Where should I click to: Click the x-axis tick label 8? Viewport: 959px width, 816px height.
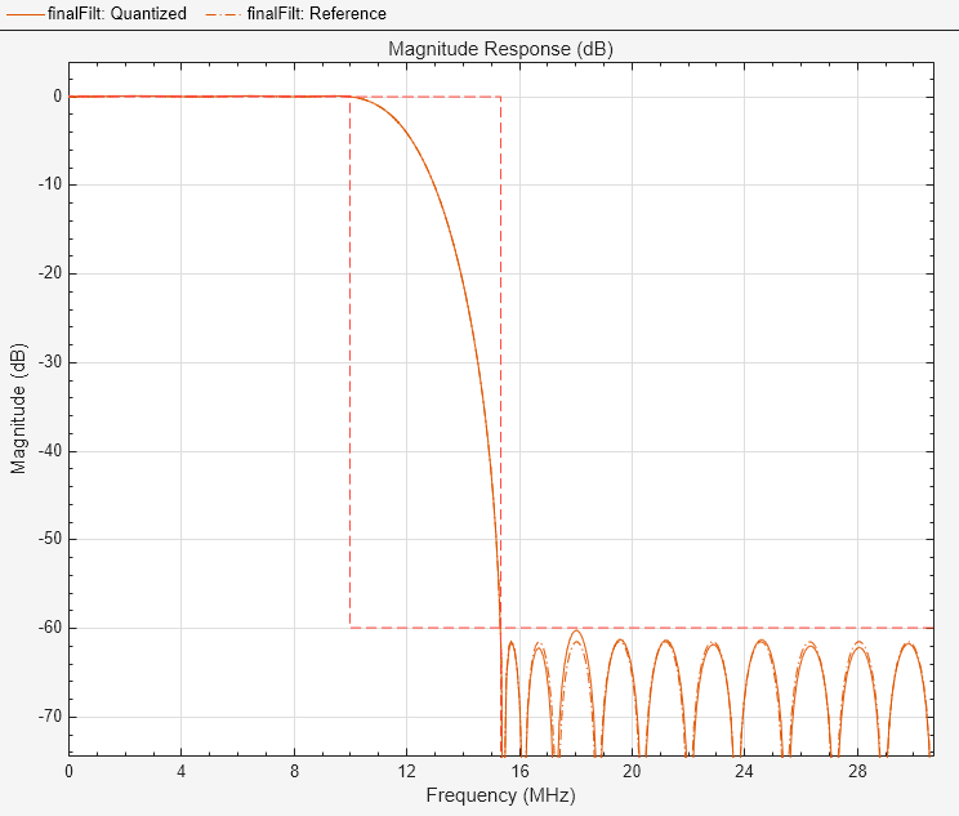[x=294, y=771]
